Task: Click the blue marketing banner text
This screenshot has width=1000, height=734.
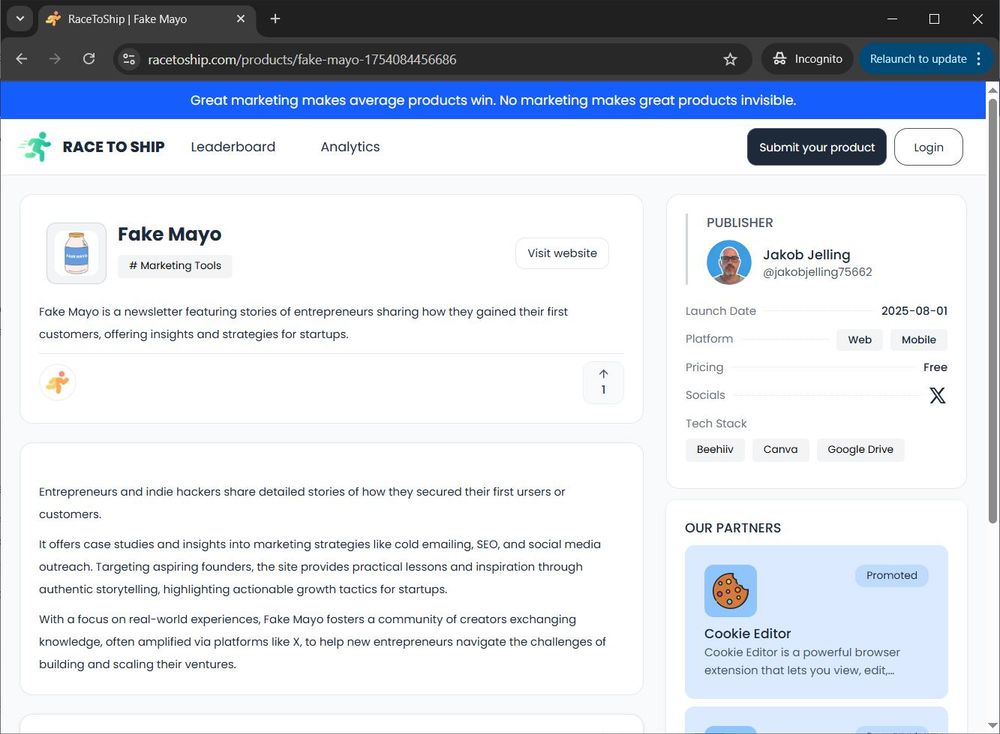Action: point(493,100)
